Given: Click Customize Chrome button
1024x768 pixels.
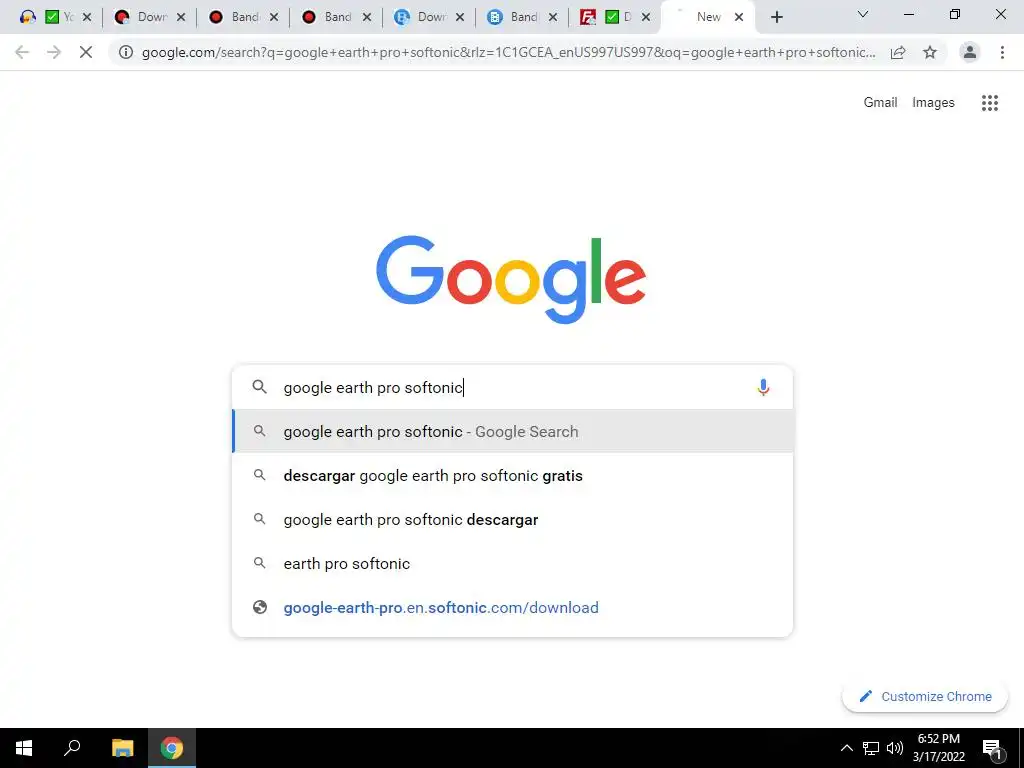Looking at the screenshot, I should (925, 696).
